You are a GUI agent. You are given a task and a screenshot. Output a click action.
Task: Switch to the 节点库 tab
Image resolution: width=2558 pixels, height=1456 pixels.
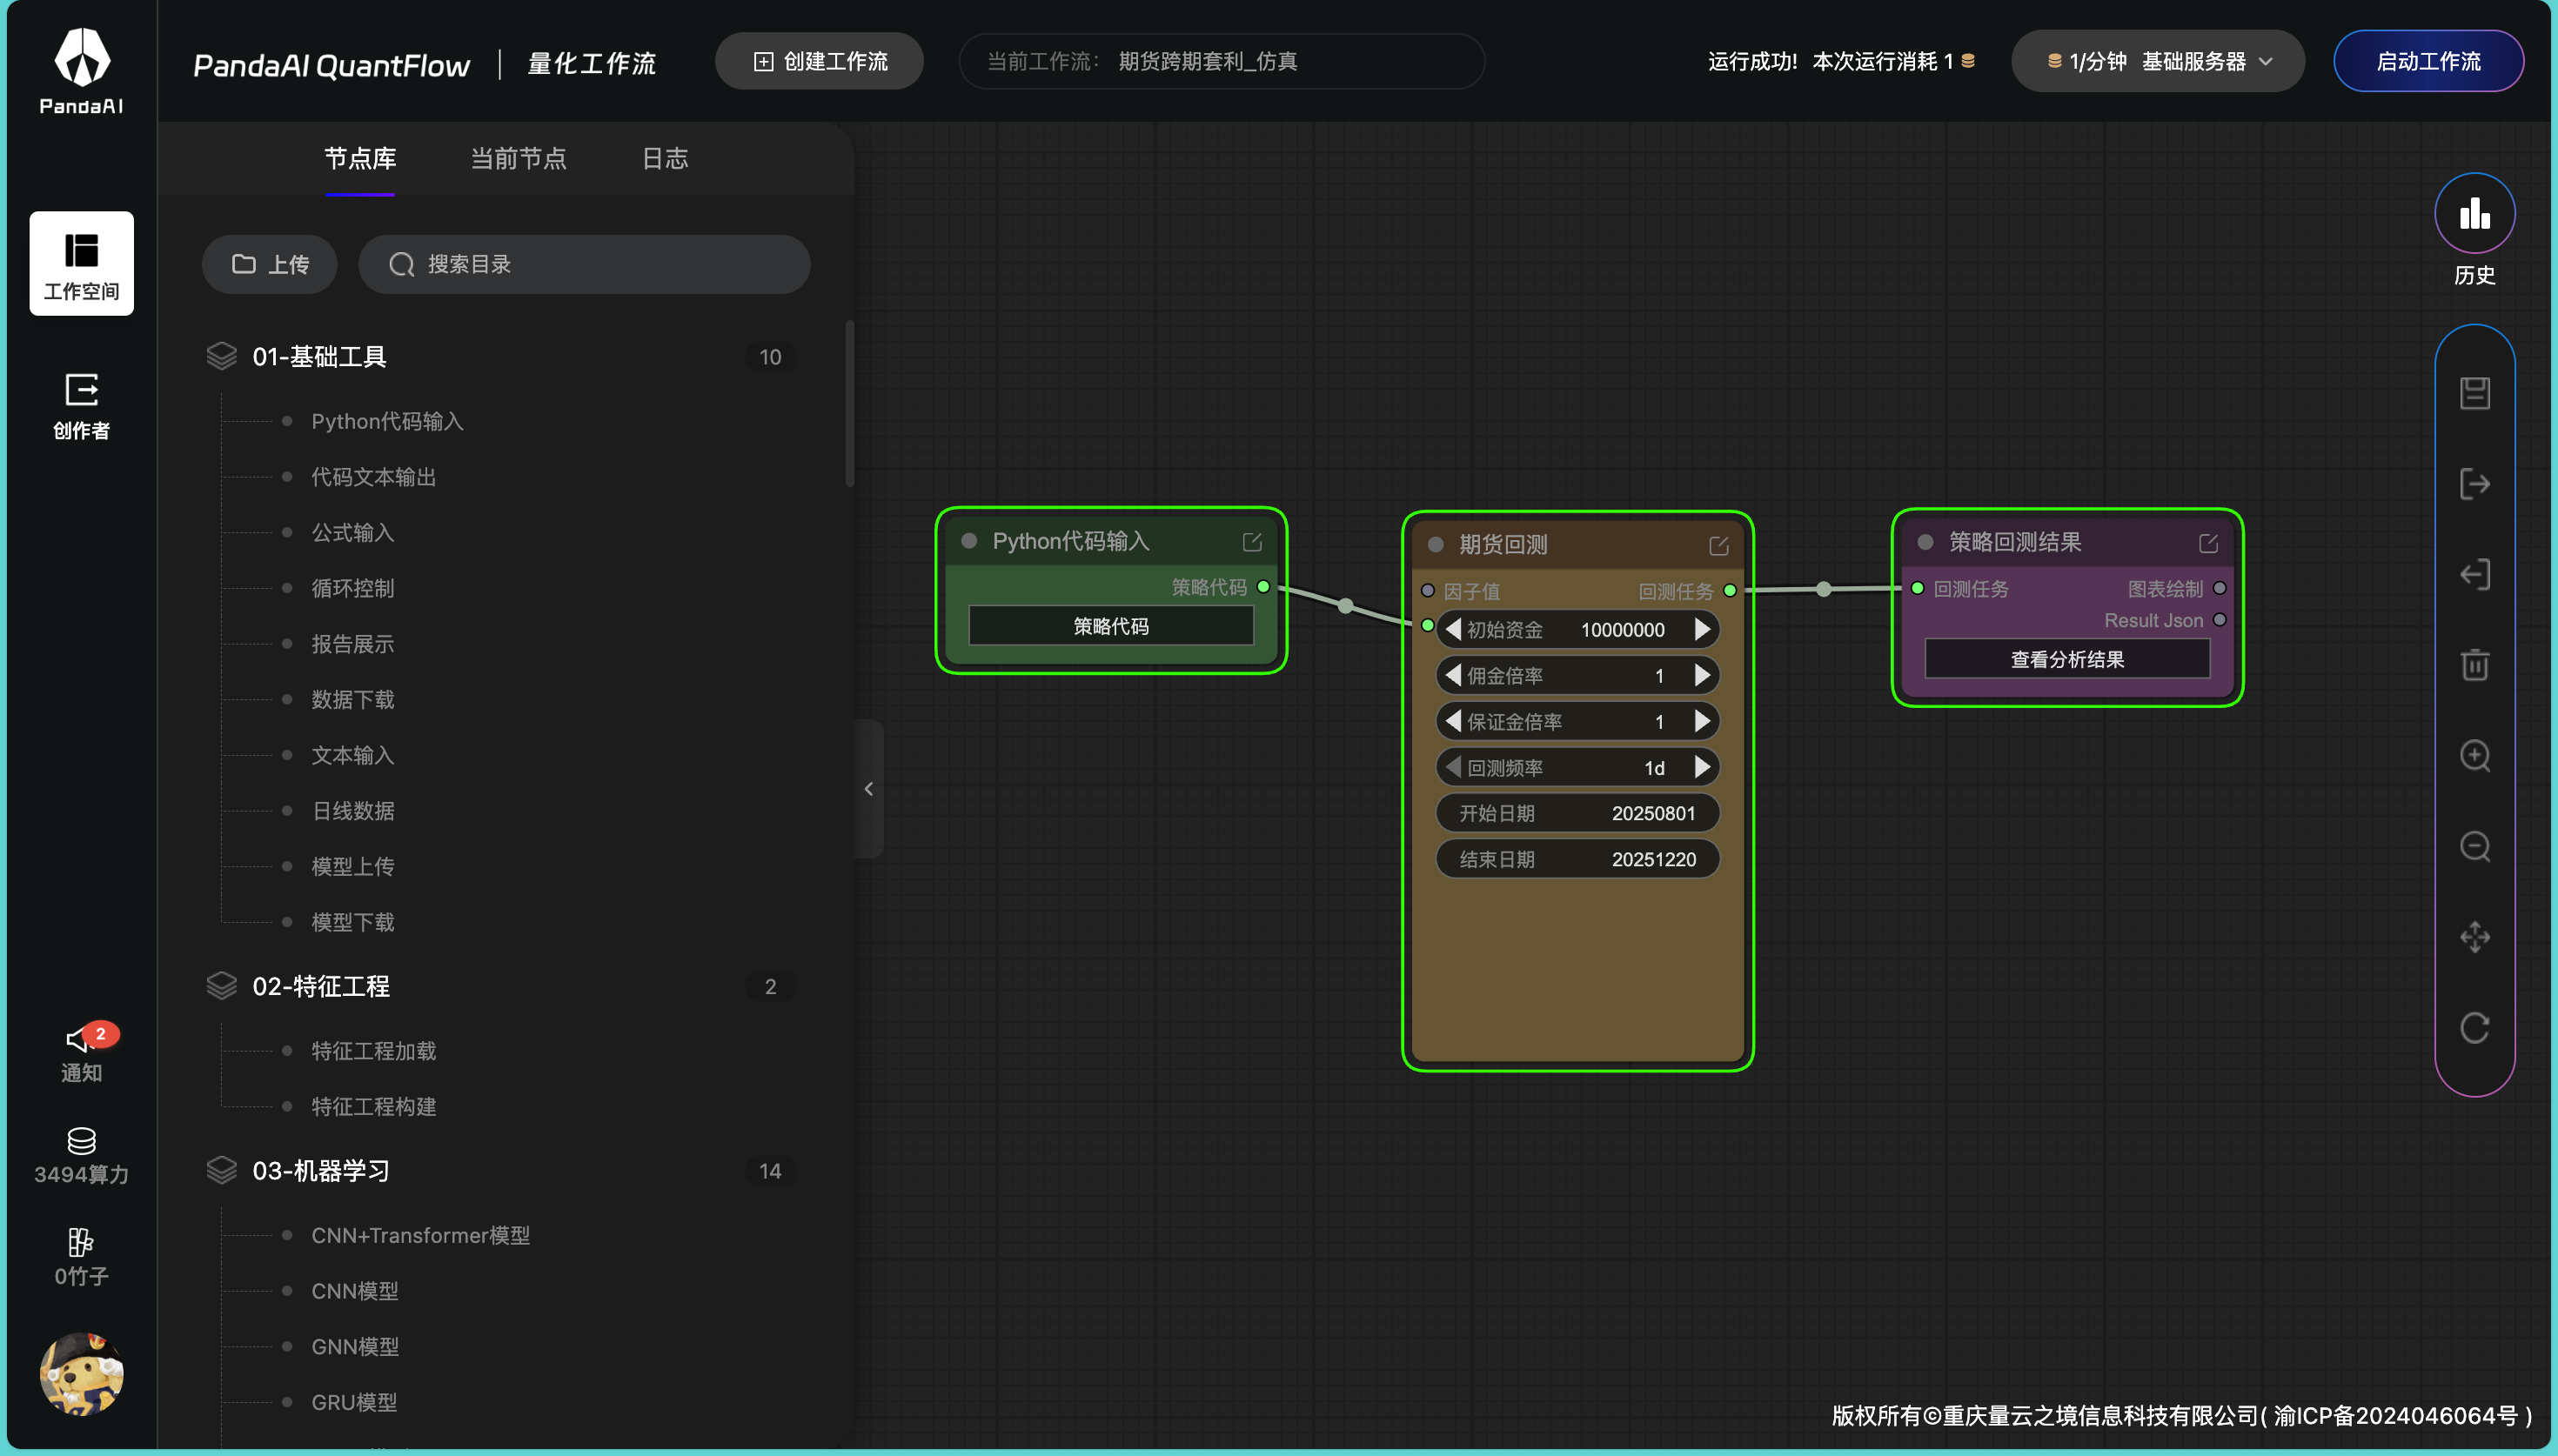[x=360, y=159]
